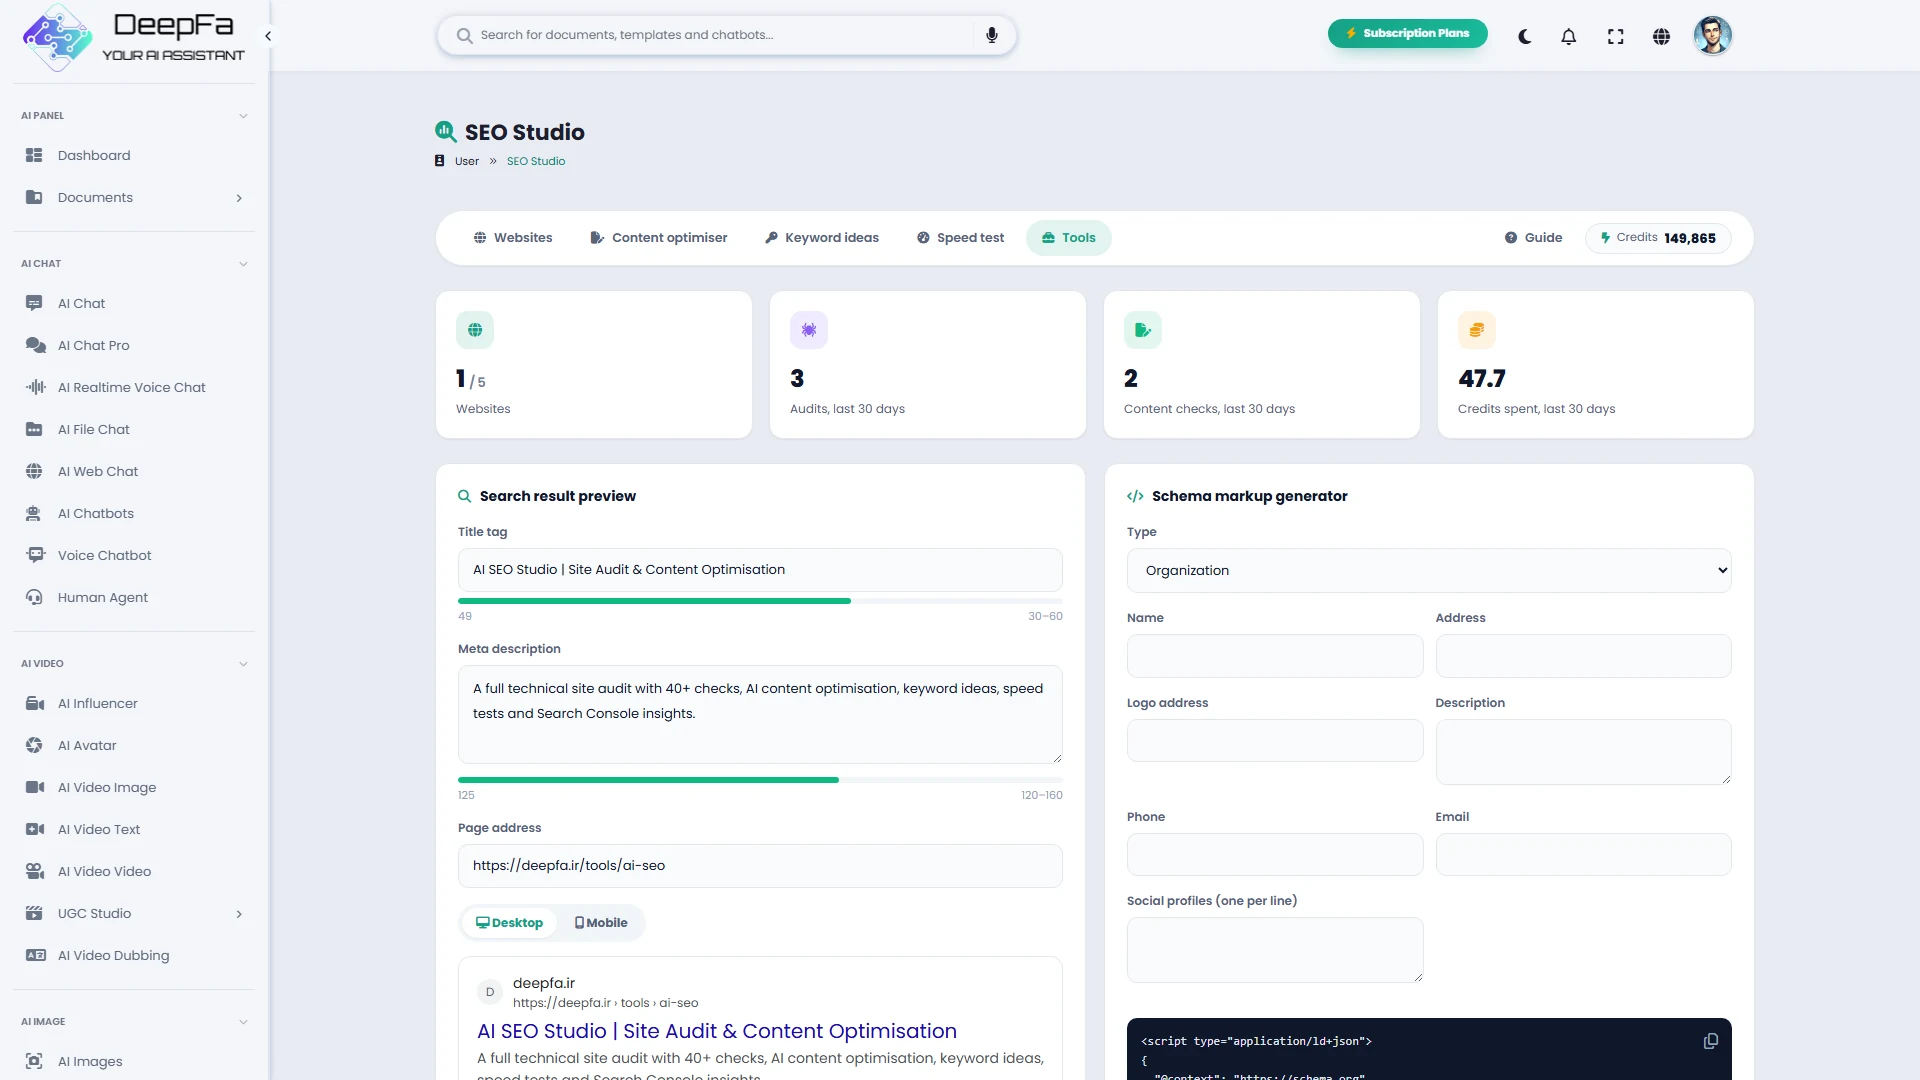This screenshot has height=1080, width=1920.
Task: Click the User breadcrumb link
Action: tap(467, 161)
